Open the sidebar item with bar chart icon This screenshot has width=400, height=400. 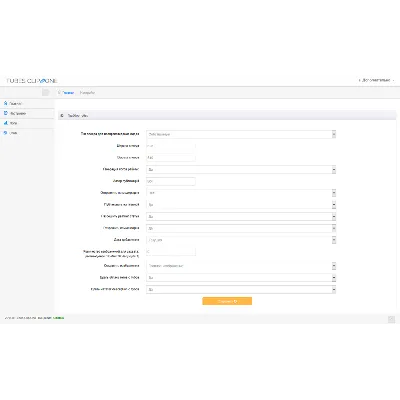click(27, 123)
